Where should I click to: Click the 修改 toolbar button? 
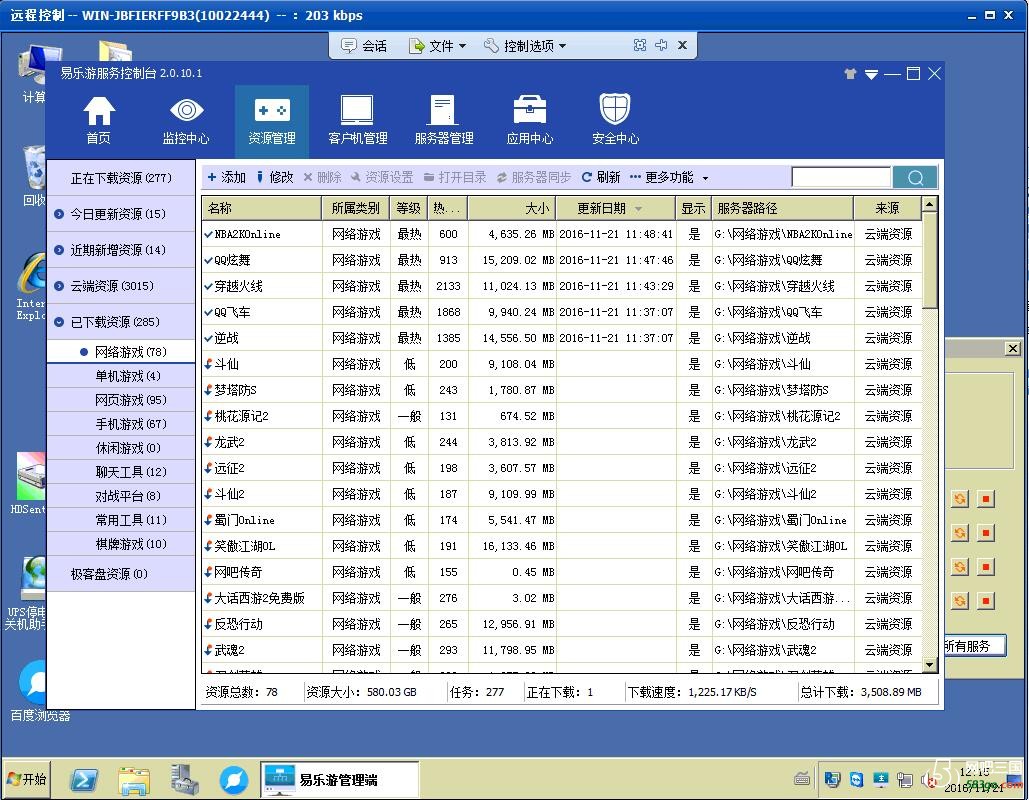(x=275, y=177)
